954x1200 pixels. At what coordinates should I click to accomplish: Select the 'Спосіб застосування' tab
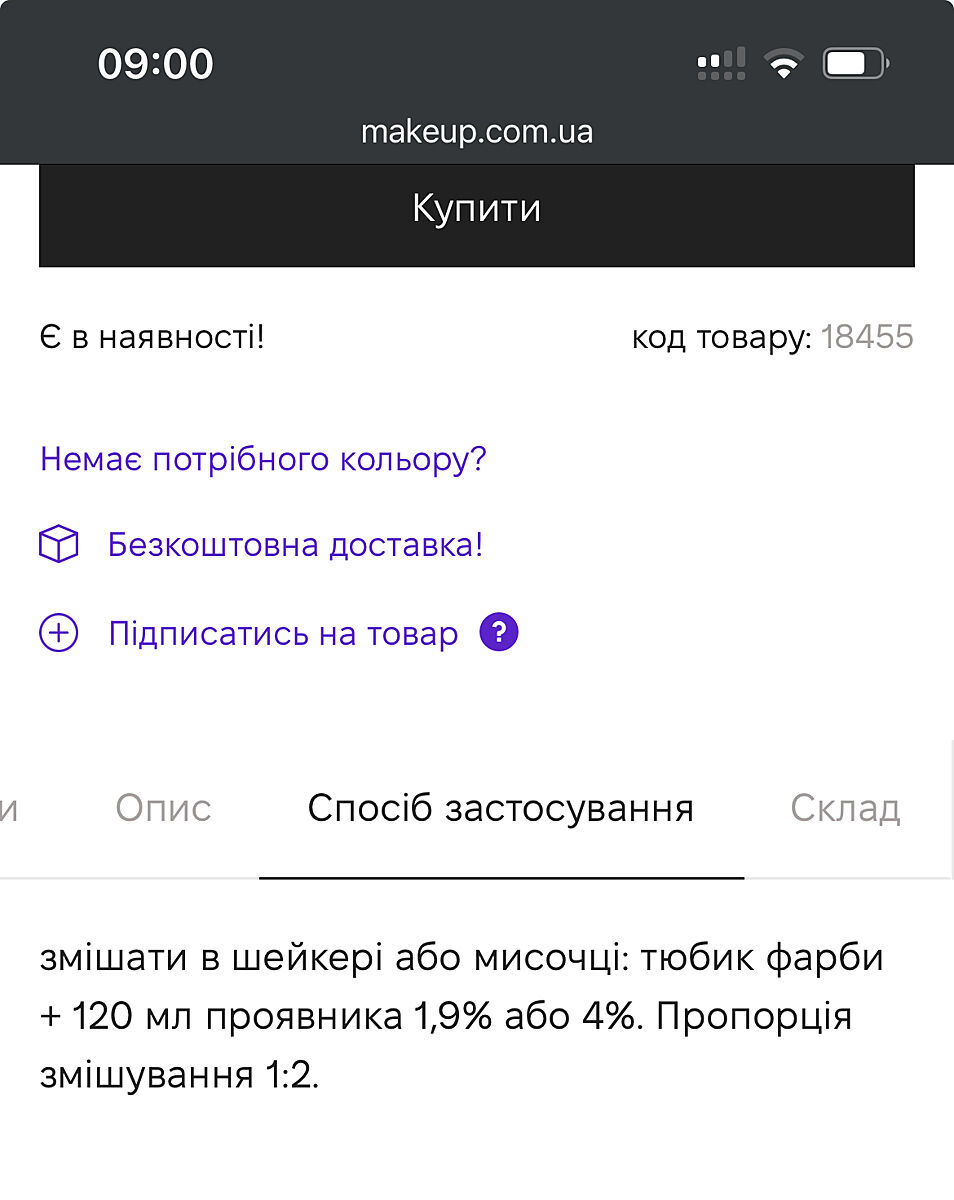click(500, 808)
